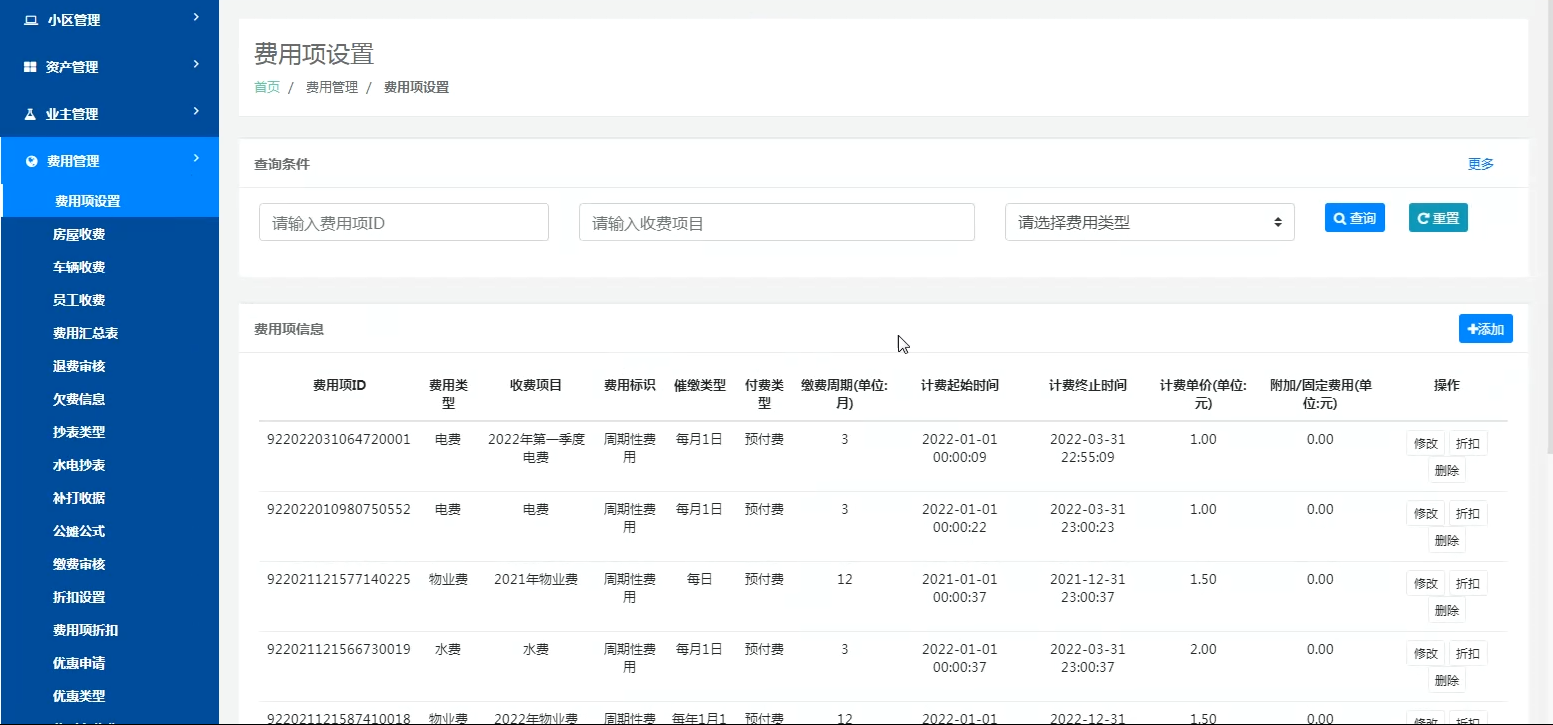Click 修改 for 2022年第一季度电费 row

(x=1425, y=443)
